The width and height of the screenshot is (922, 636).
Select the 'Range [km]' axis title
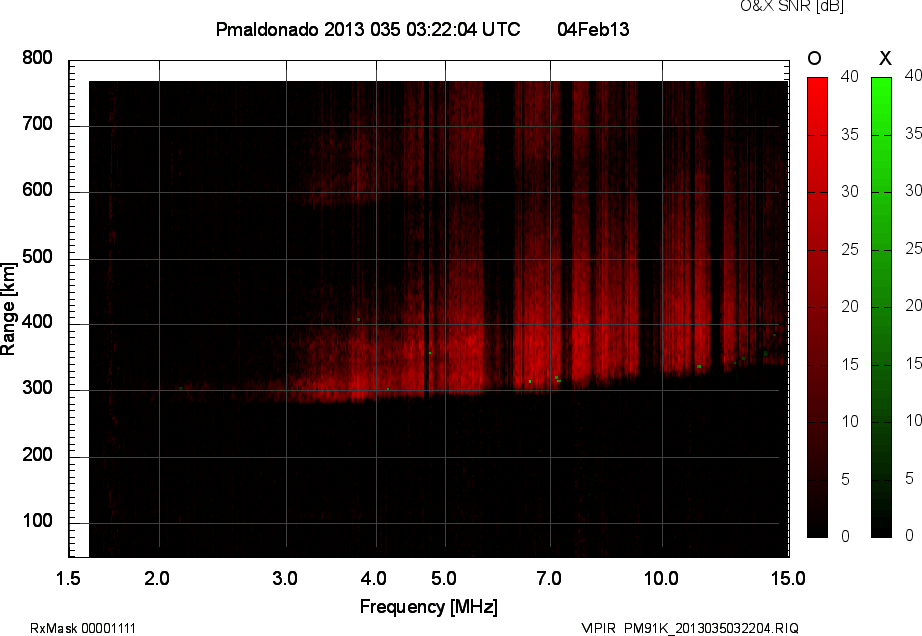8,309
